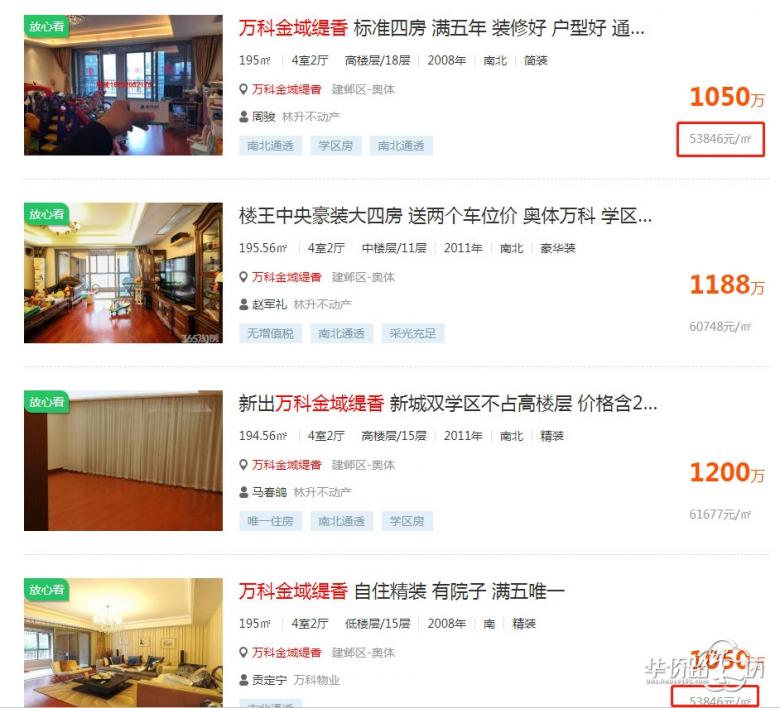This screenshot has width=780, height=708.
Task: Click the 唯一住房 tag in the third listing
Action: [271, 521]
